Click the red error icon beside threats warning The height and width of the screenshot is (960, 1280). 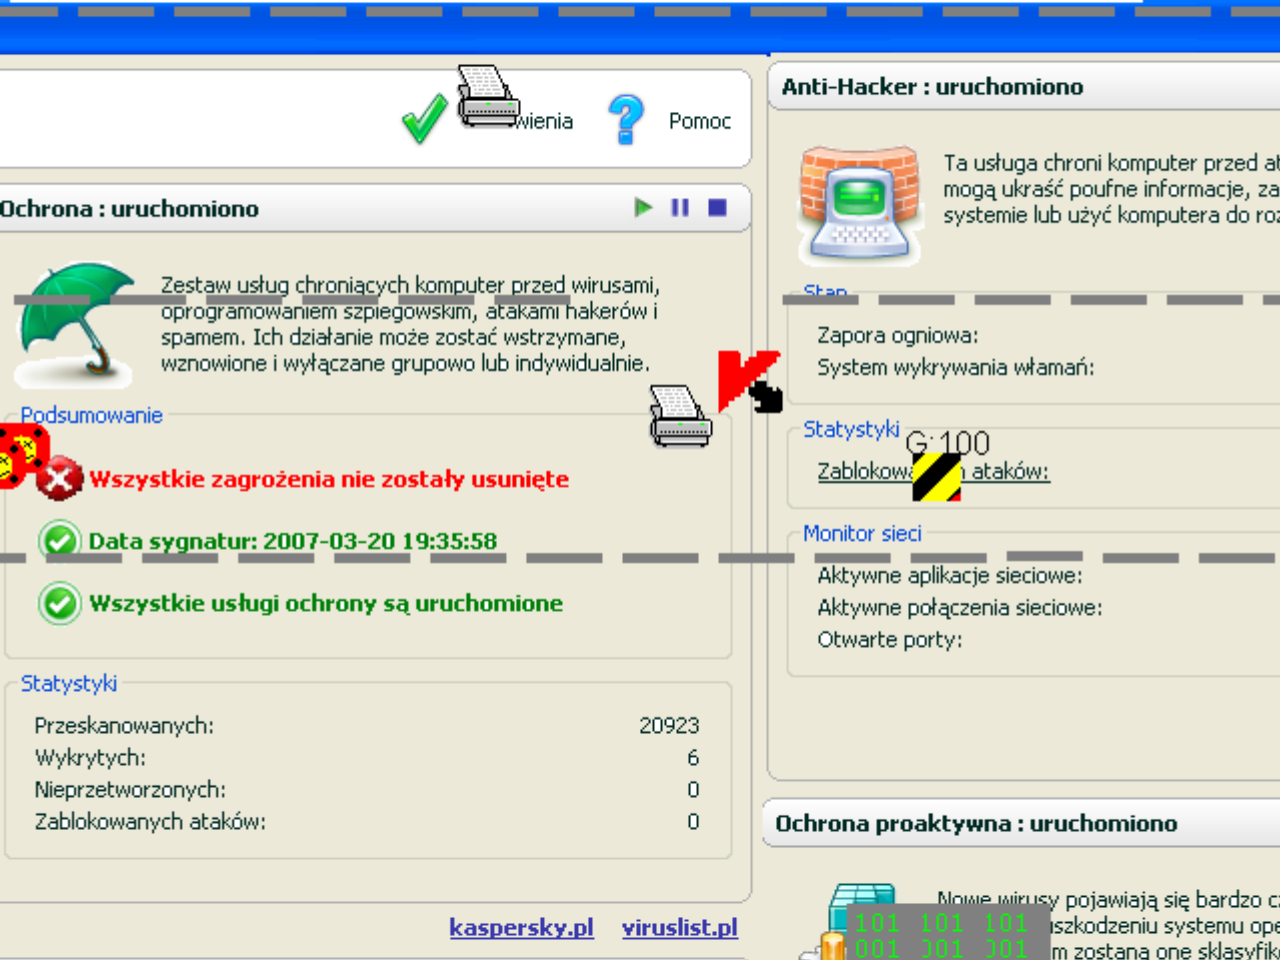[60, 479]
